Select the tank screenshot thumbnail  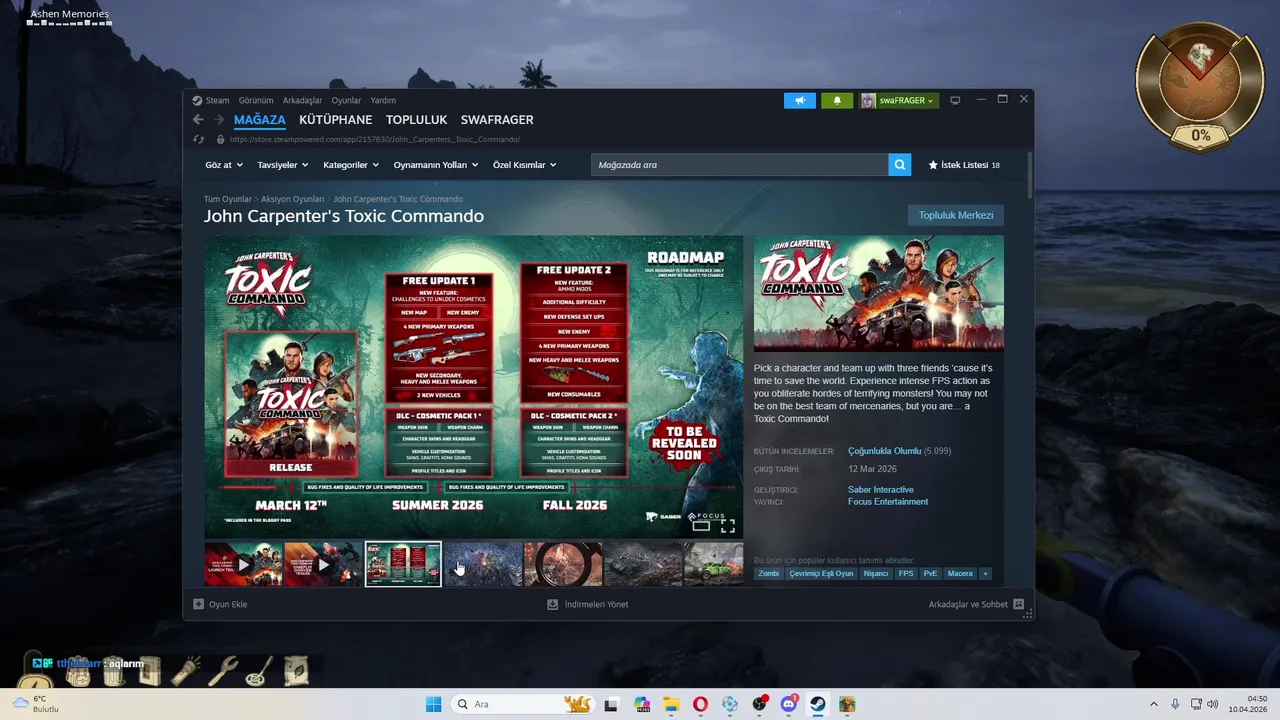click(643, 564)
